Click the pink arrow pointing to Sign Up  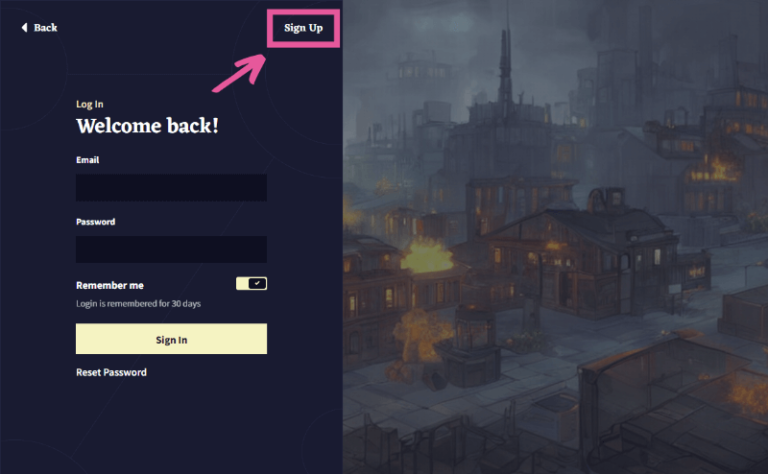click(x=240, y=73)
